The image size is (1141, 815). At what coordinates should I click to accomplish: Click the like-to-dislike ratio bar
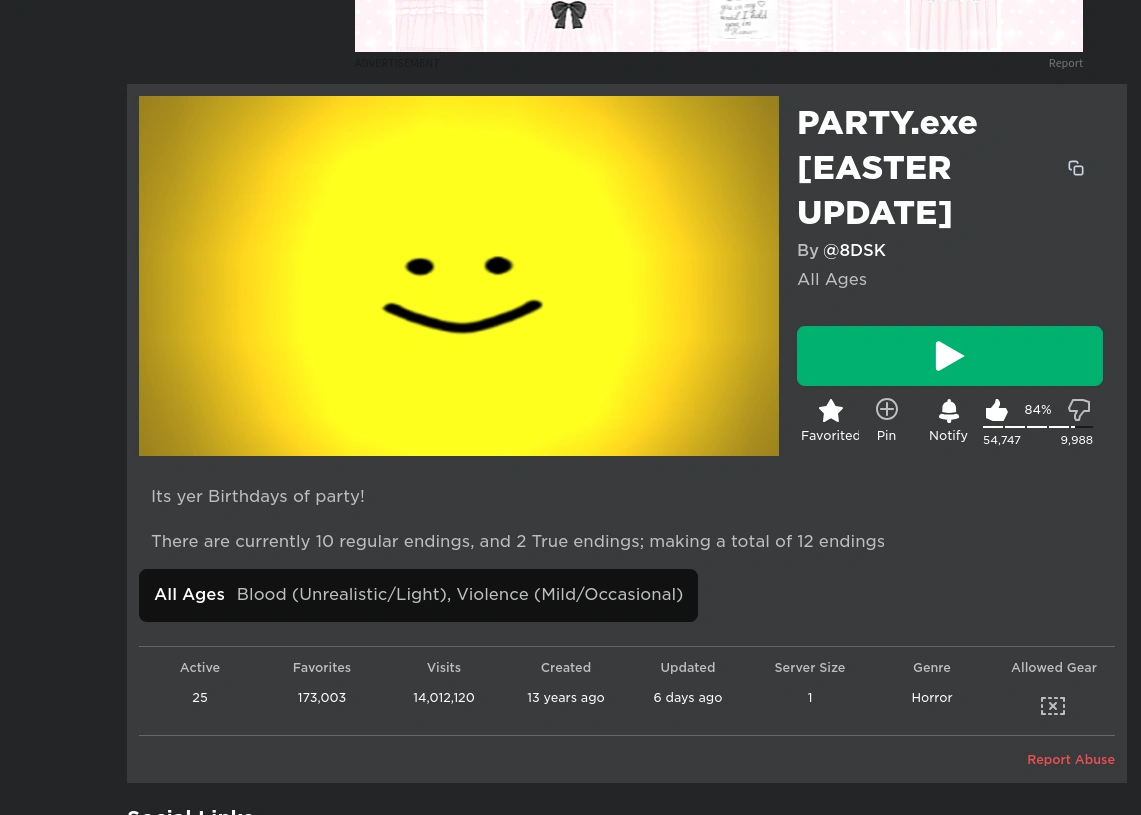click(1037, 428)
